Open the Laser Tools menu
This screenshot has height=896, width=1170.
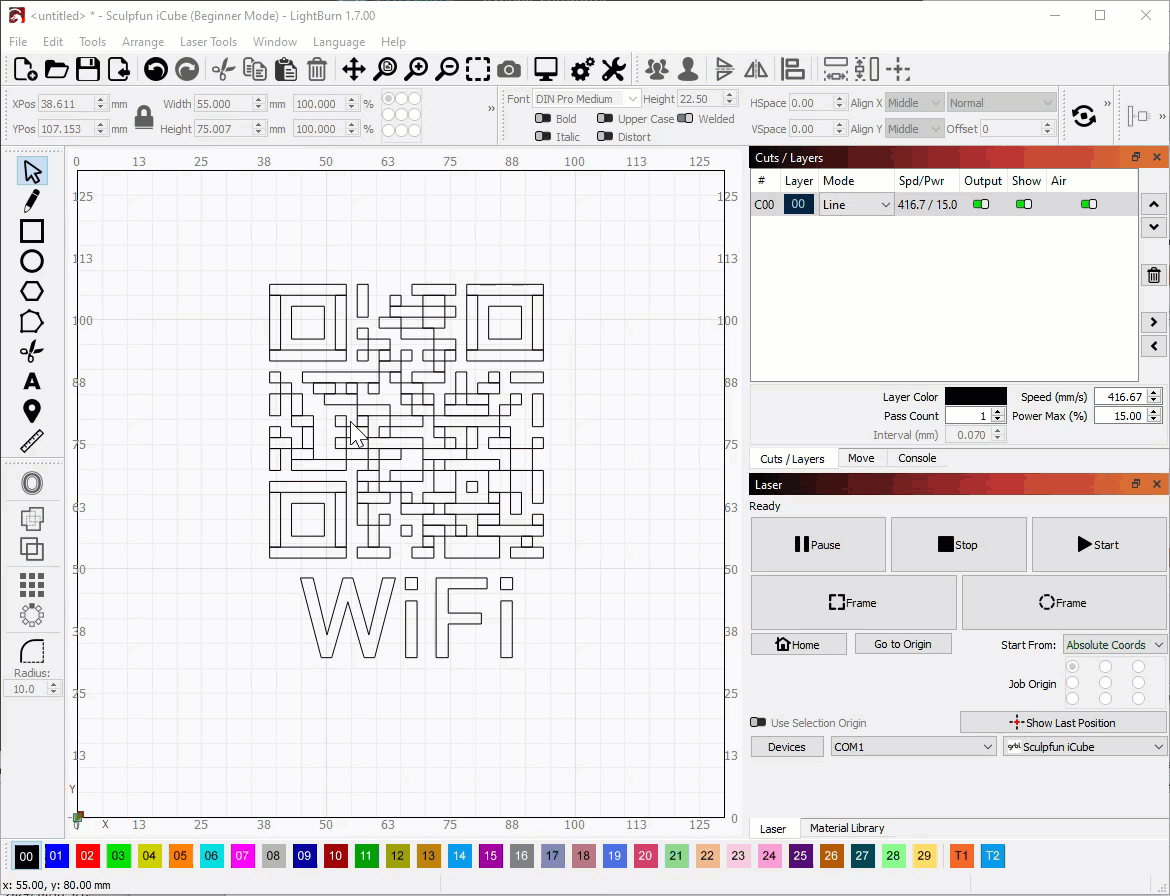(208, 42)
